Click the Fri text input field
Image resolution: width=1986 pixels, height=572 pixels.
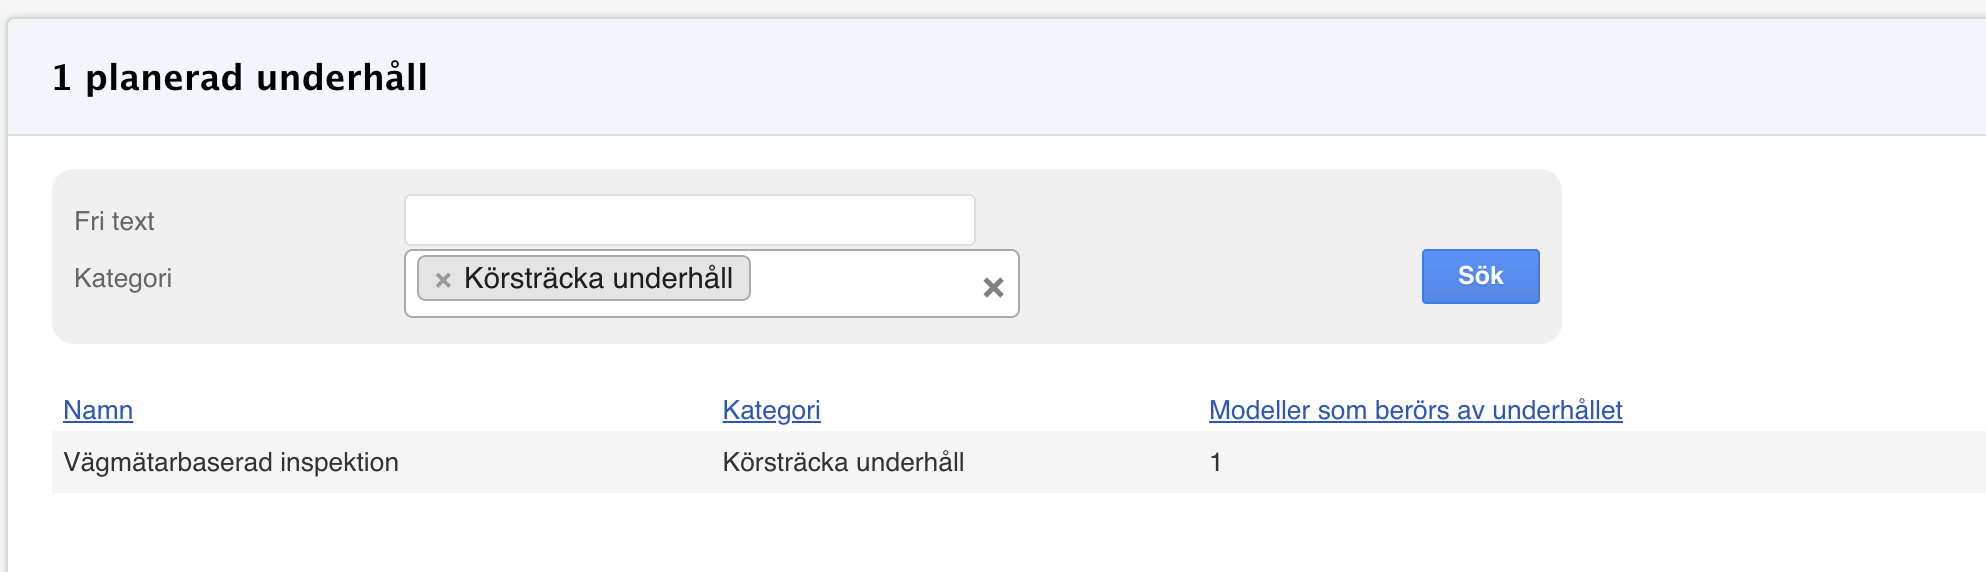[689, 220]
